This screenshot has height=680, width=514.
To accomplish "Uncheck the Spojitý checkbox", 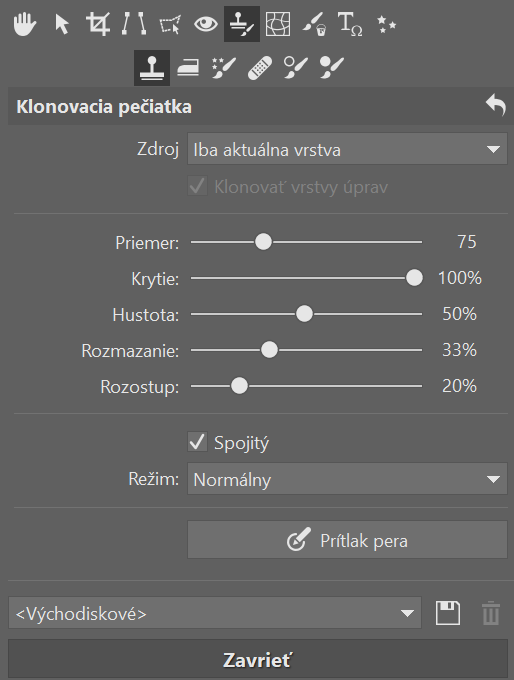I will coord(197,442).
